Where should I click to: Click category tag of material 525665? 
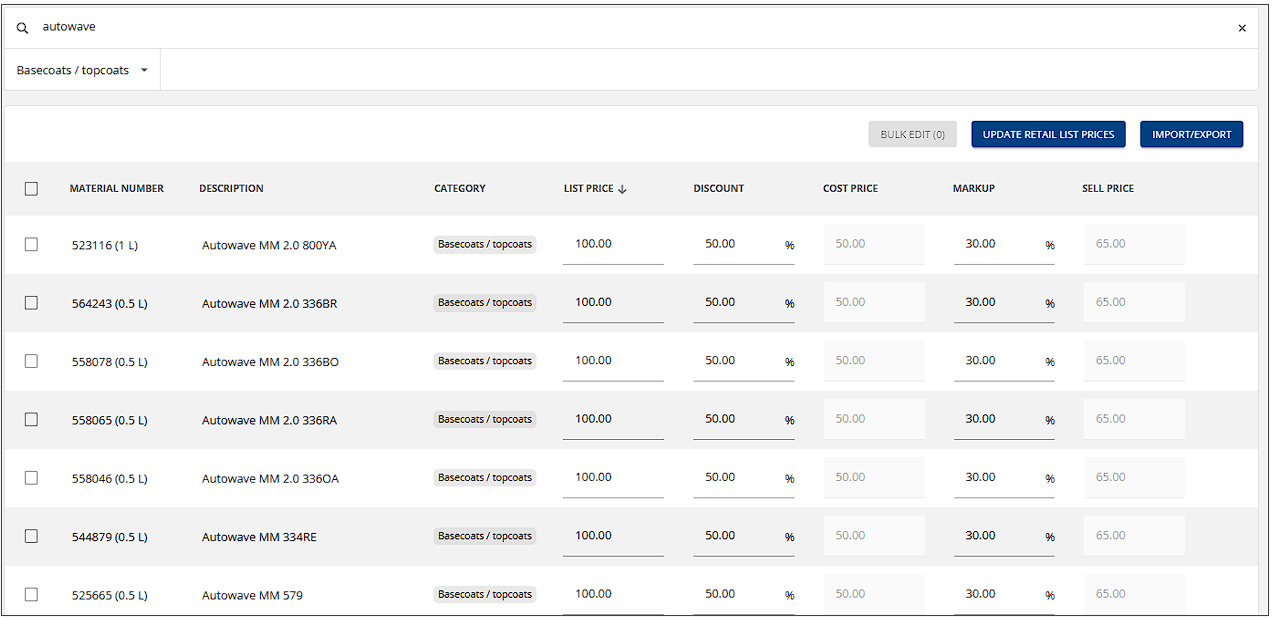(x=485, y=594)
